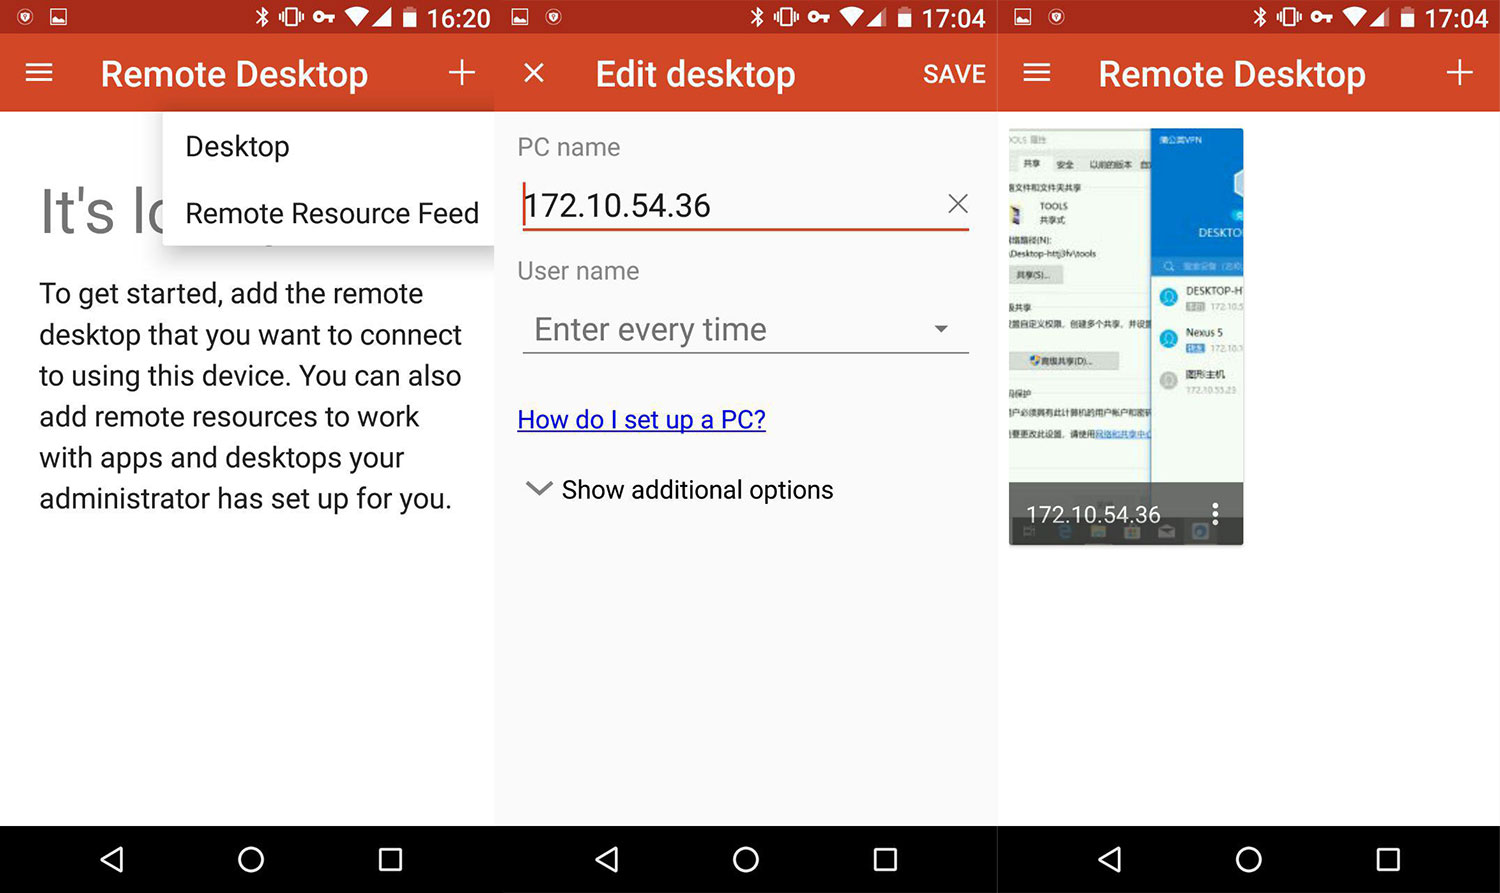Tap Home navigation button on third screen
The width and height of the screenshot is (1500, 893).
pyautogui.click(x=1248, y=859)
